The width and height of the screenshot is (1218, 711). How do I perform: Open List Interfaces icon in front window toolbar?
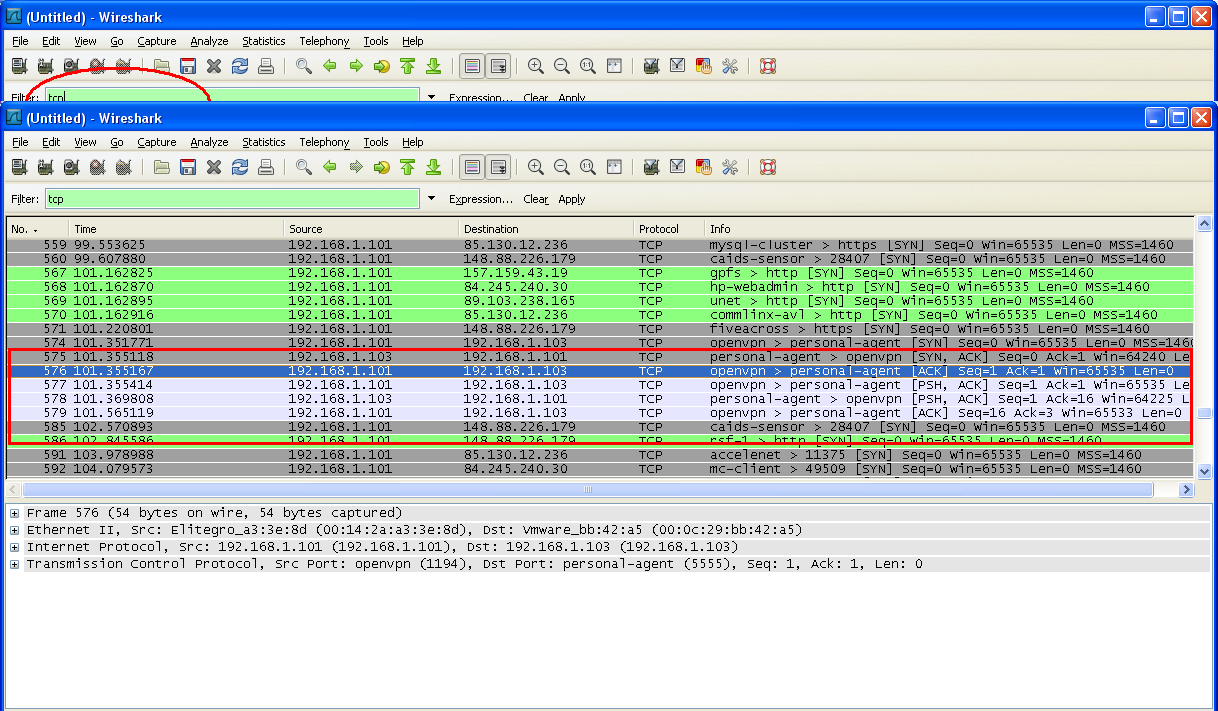click(x=19, y=167)
